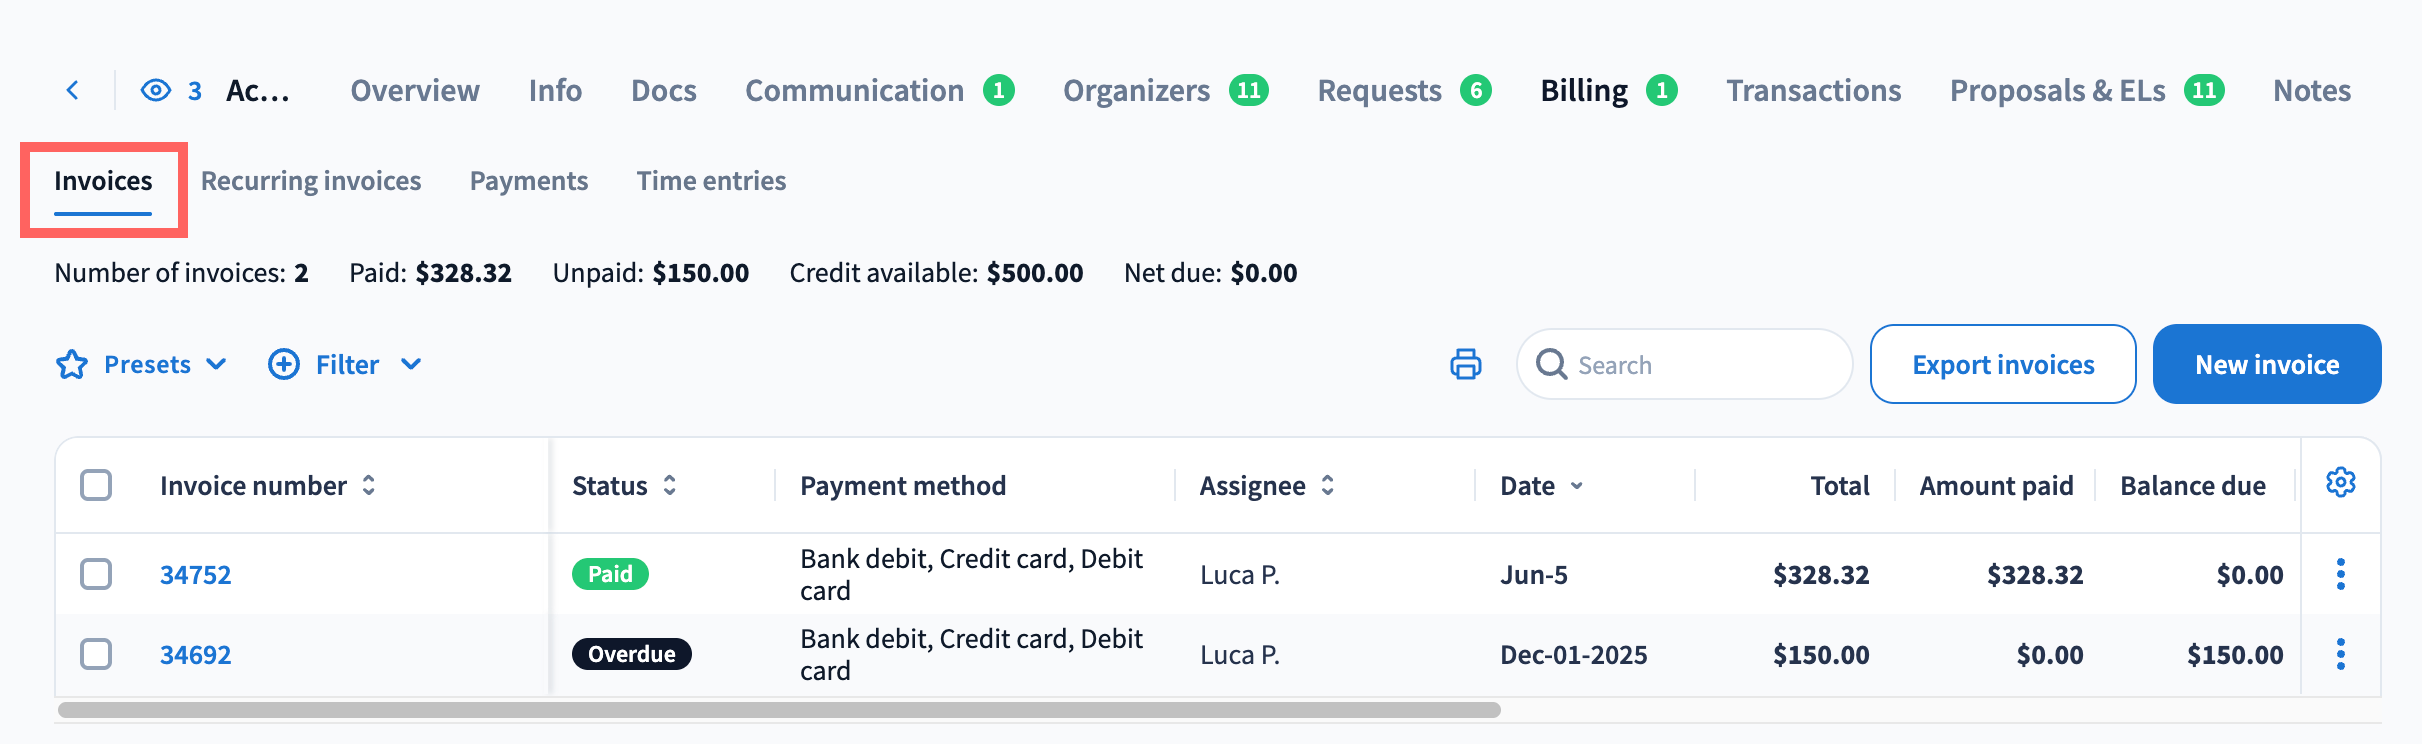2422x744 pixels.
Task: Expand the Presets dropdown chevron
Action: click(x=216, y=364)
